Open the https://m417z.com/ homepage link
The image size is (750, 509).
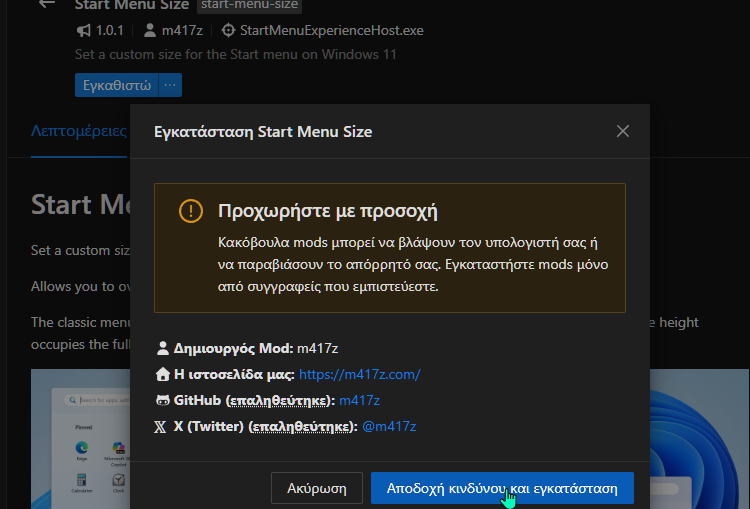click(359, 374)
